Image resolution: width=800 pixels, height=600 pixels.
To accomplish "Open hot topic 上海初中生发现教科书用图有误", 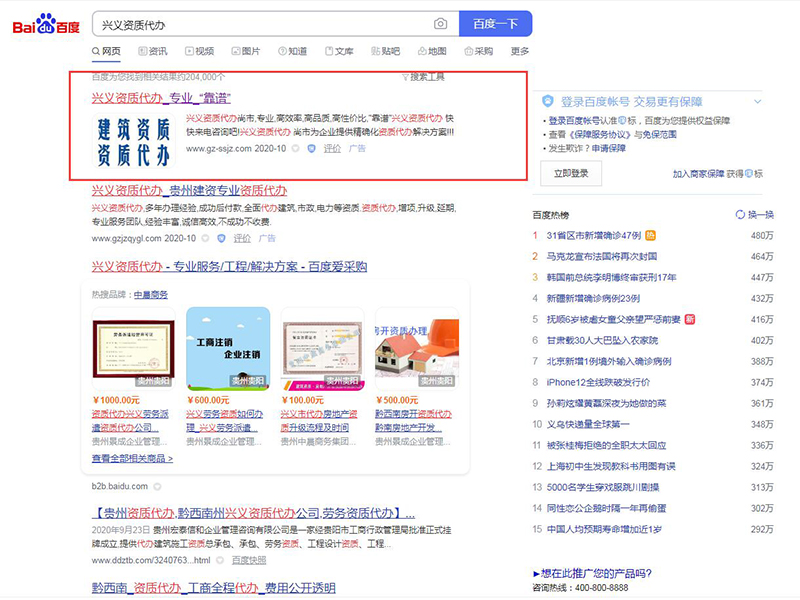I will pos(611,466).
